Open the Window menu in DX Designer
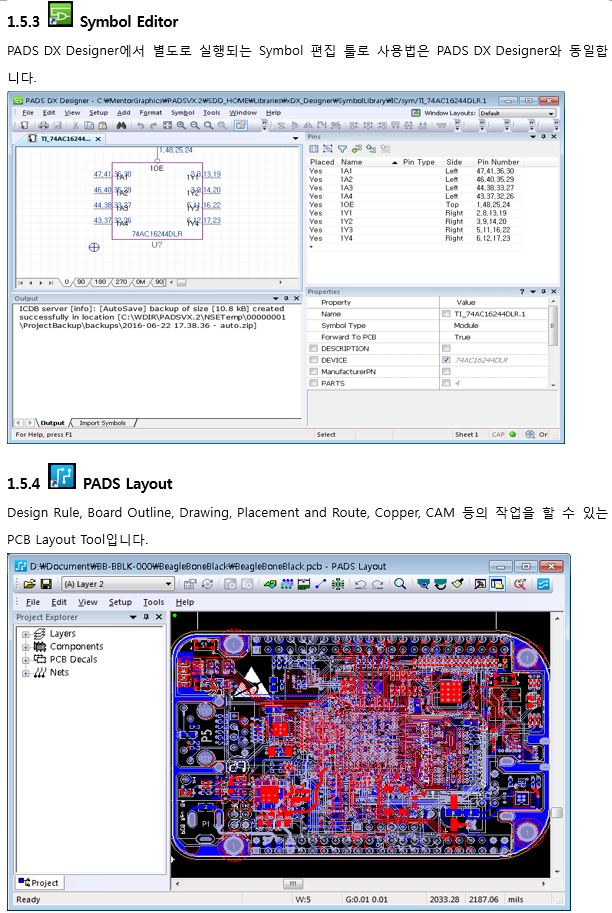The width and height of the screenshot is (612, 913). click(243, 113)
